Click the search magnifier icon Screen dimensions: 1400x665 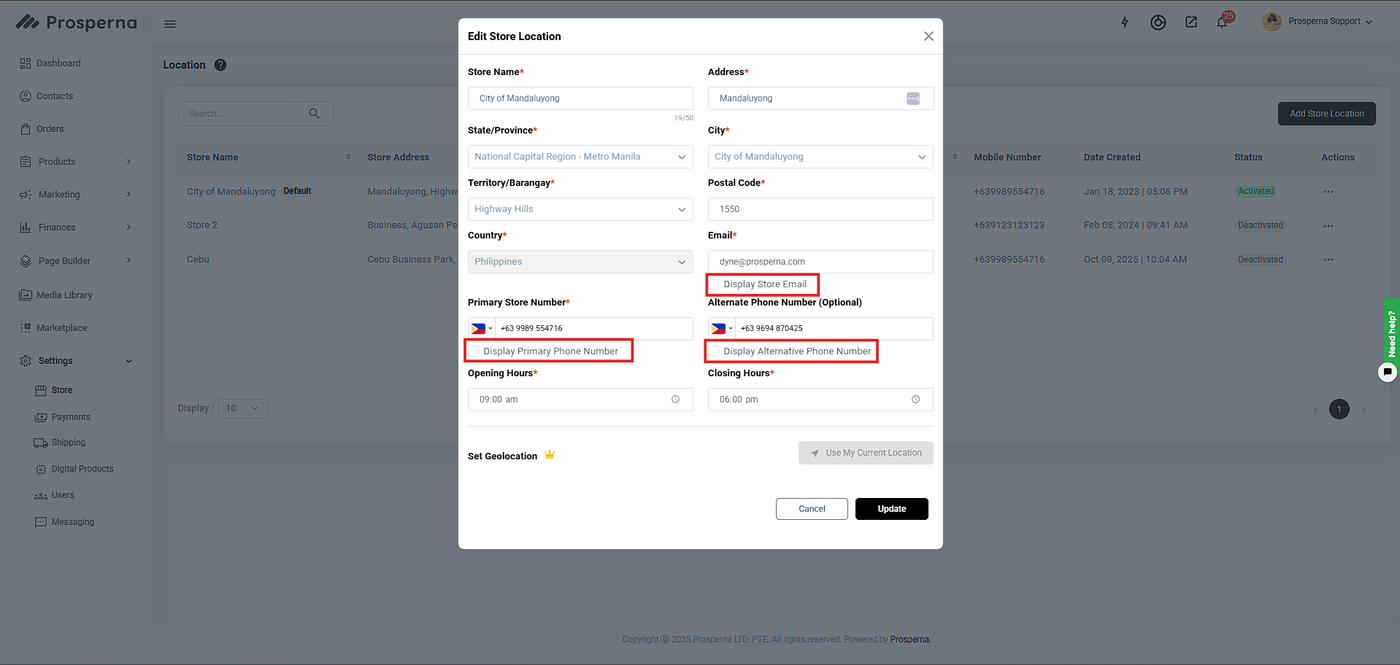pyautogui.click(x=314, y=113)
